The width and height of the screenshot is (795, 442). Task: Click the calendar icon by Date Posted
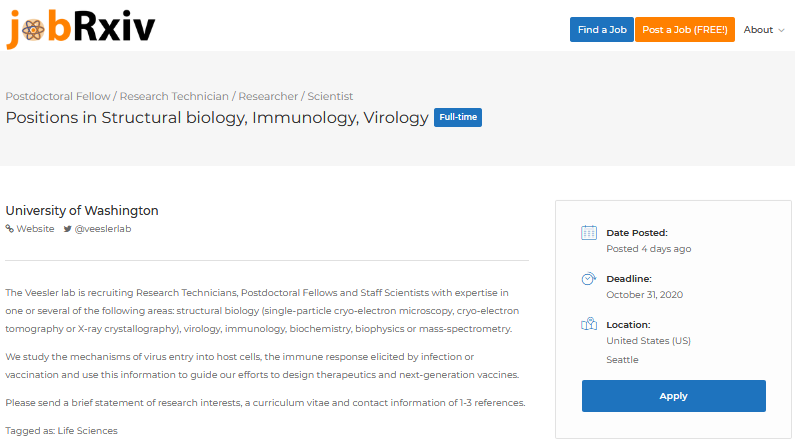pyautogui.click(x=589, y=233)
